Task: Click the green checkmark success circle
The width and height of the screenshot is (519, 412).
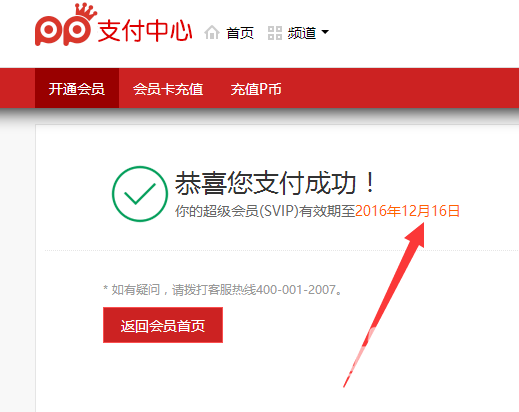Action: point(140,194)
